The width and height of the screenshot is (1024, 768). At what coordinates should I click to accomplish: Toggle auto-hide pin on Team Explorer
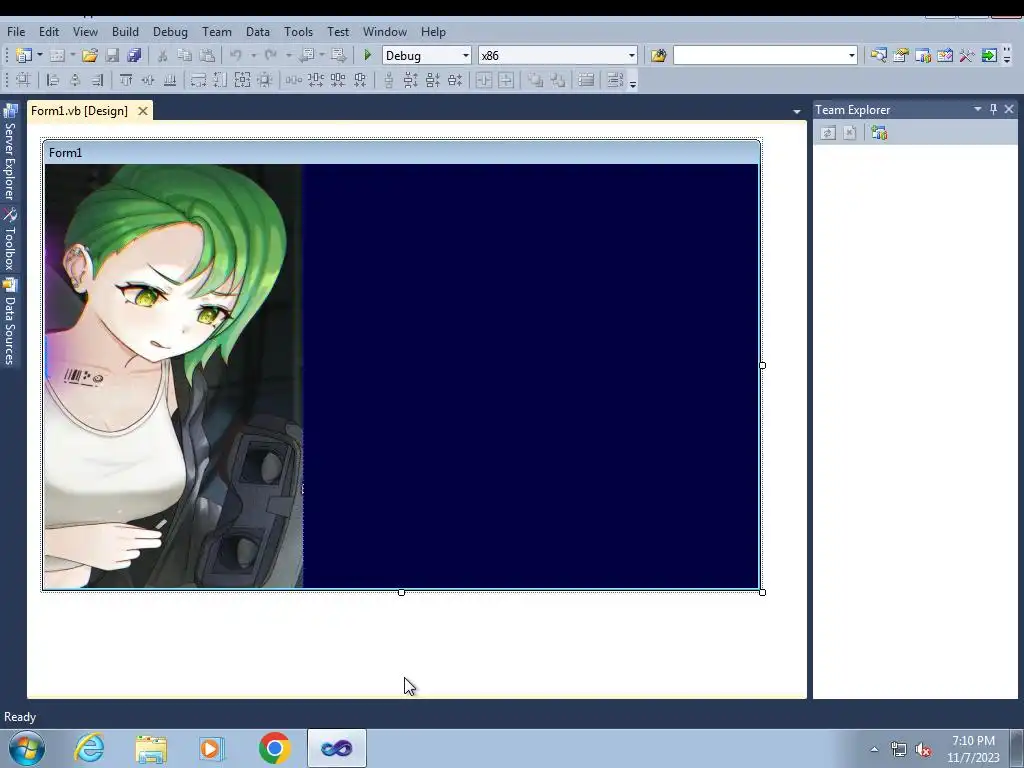coord(993,109)
